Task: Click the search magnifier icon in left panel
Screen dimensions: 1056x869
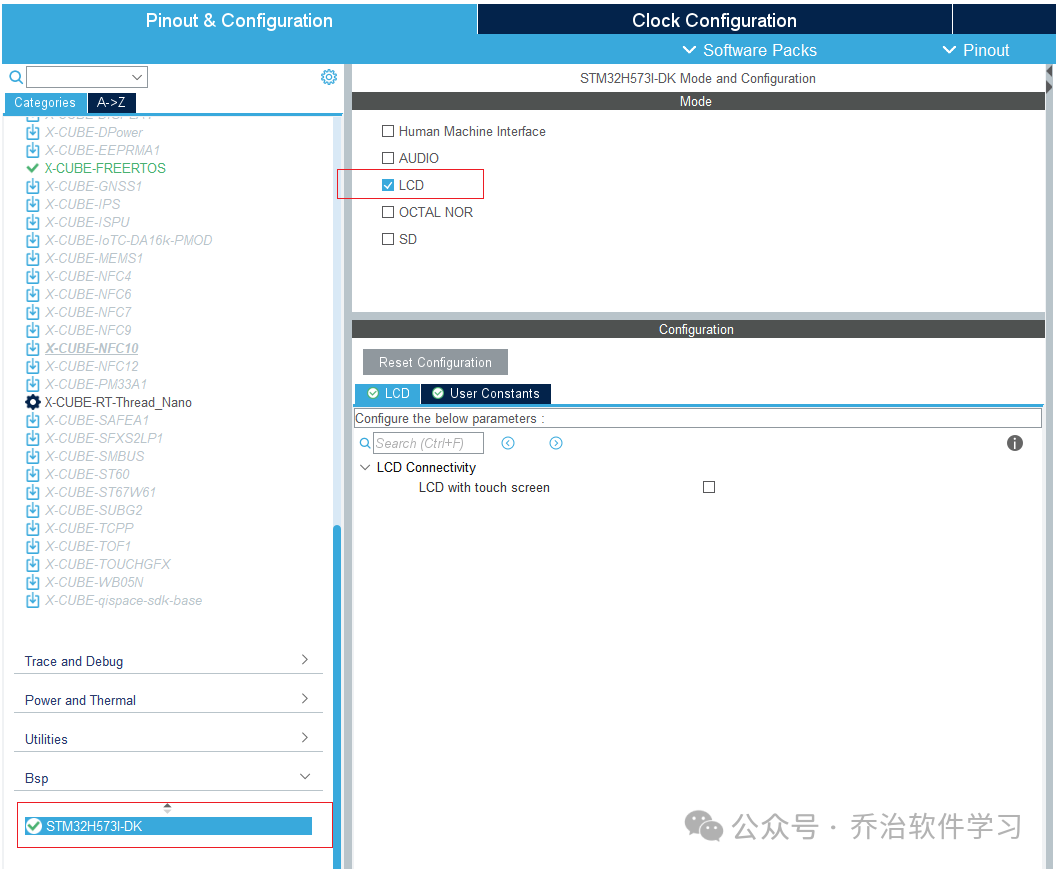Action: coord(15,77)
